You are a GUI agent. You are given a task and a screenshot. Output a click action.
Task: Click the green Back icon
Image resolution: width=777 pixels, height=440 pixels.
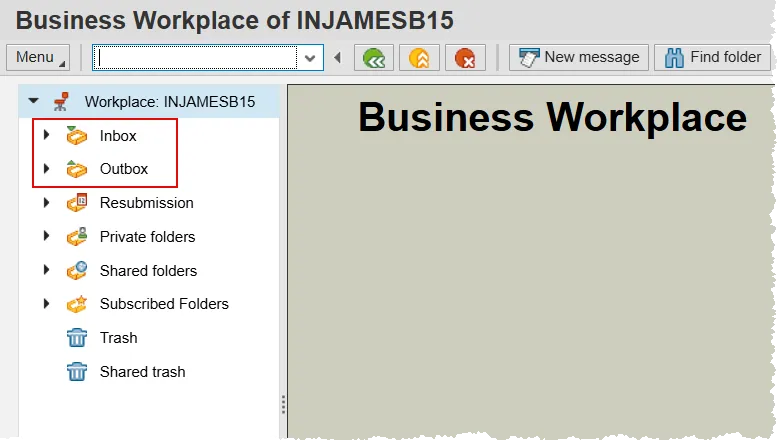pos(374,58)
